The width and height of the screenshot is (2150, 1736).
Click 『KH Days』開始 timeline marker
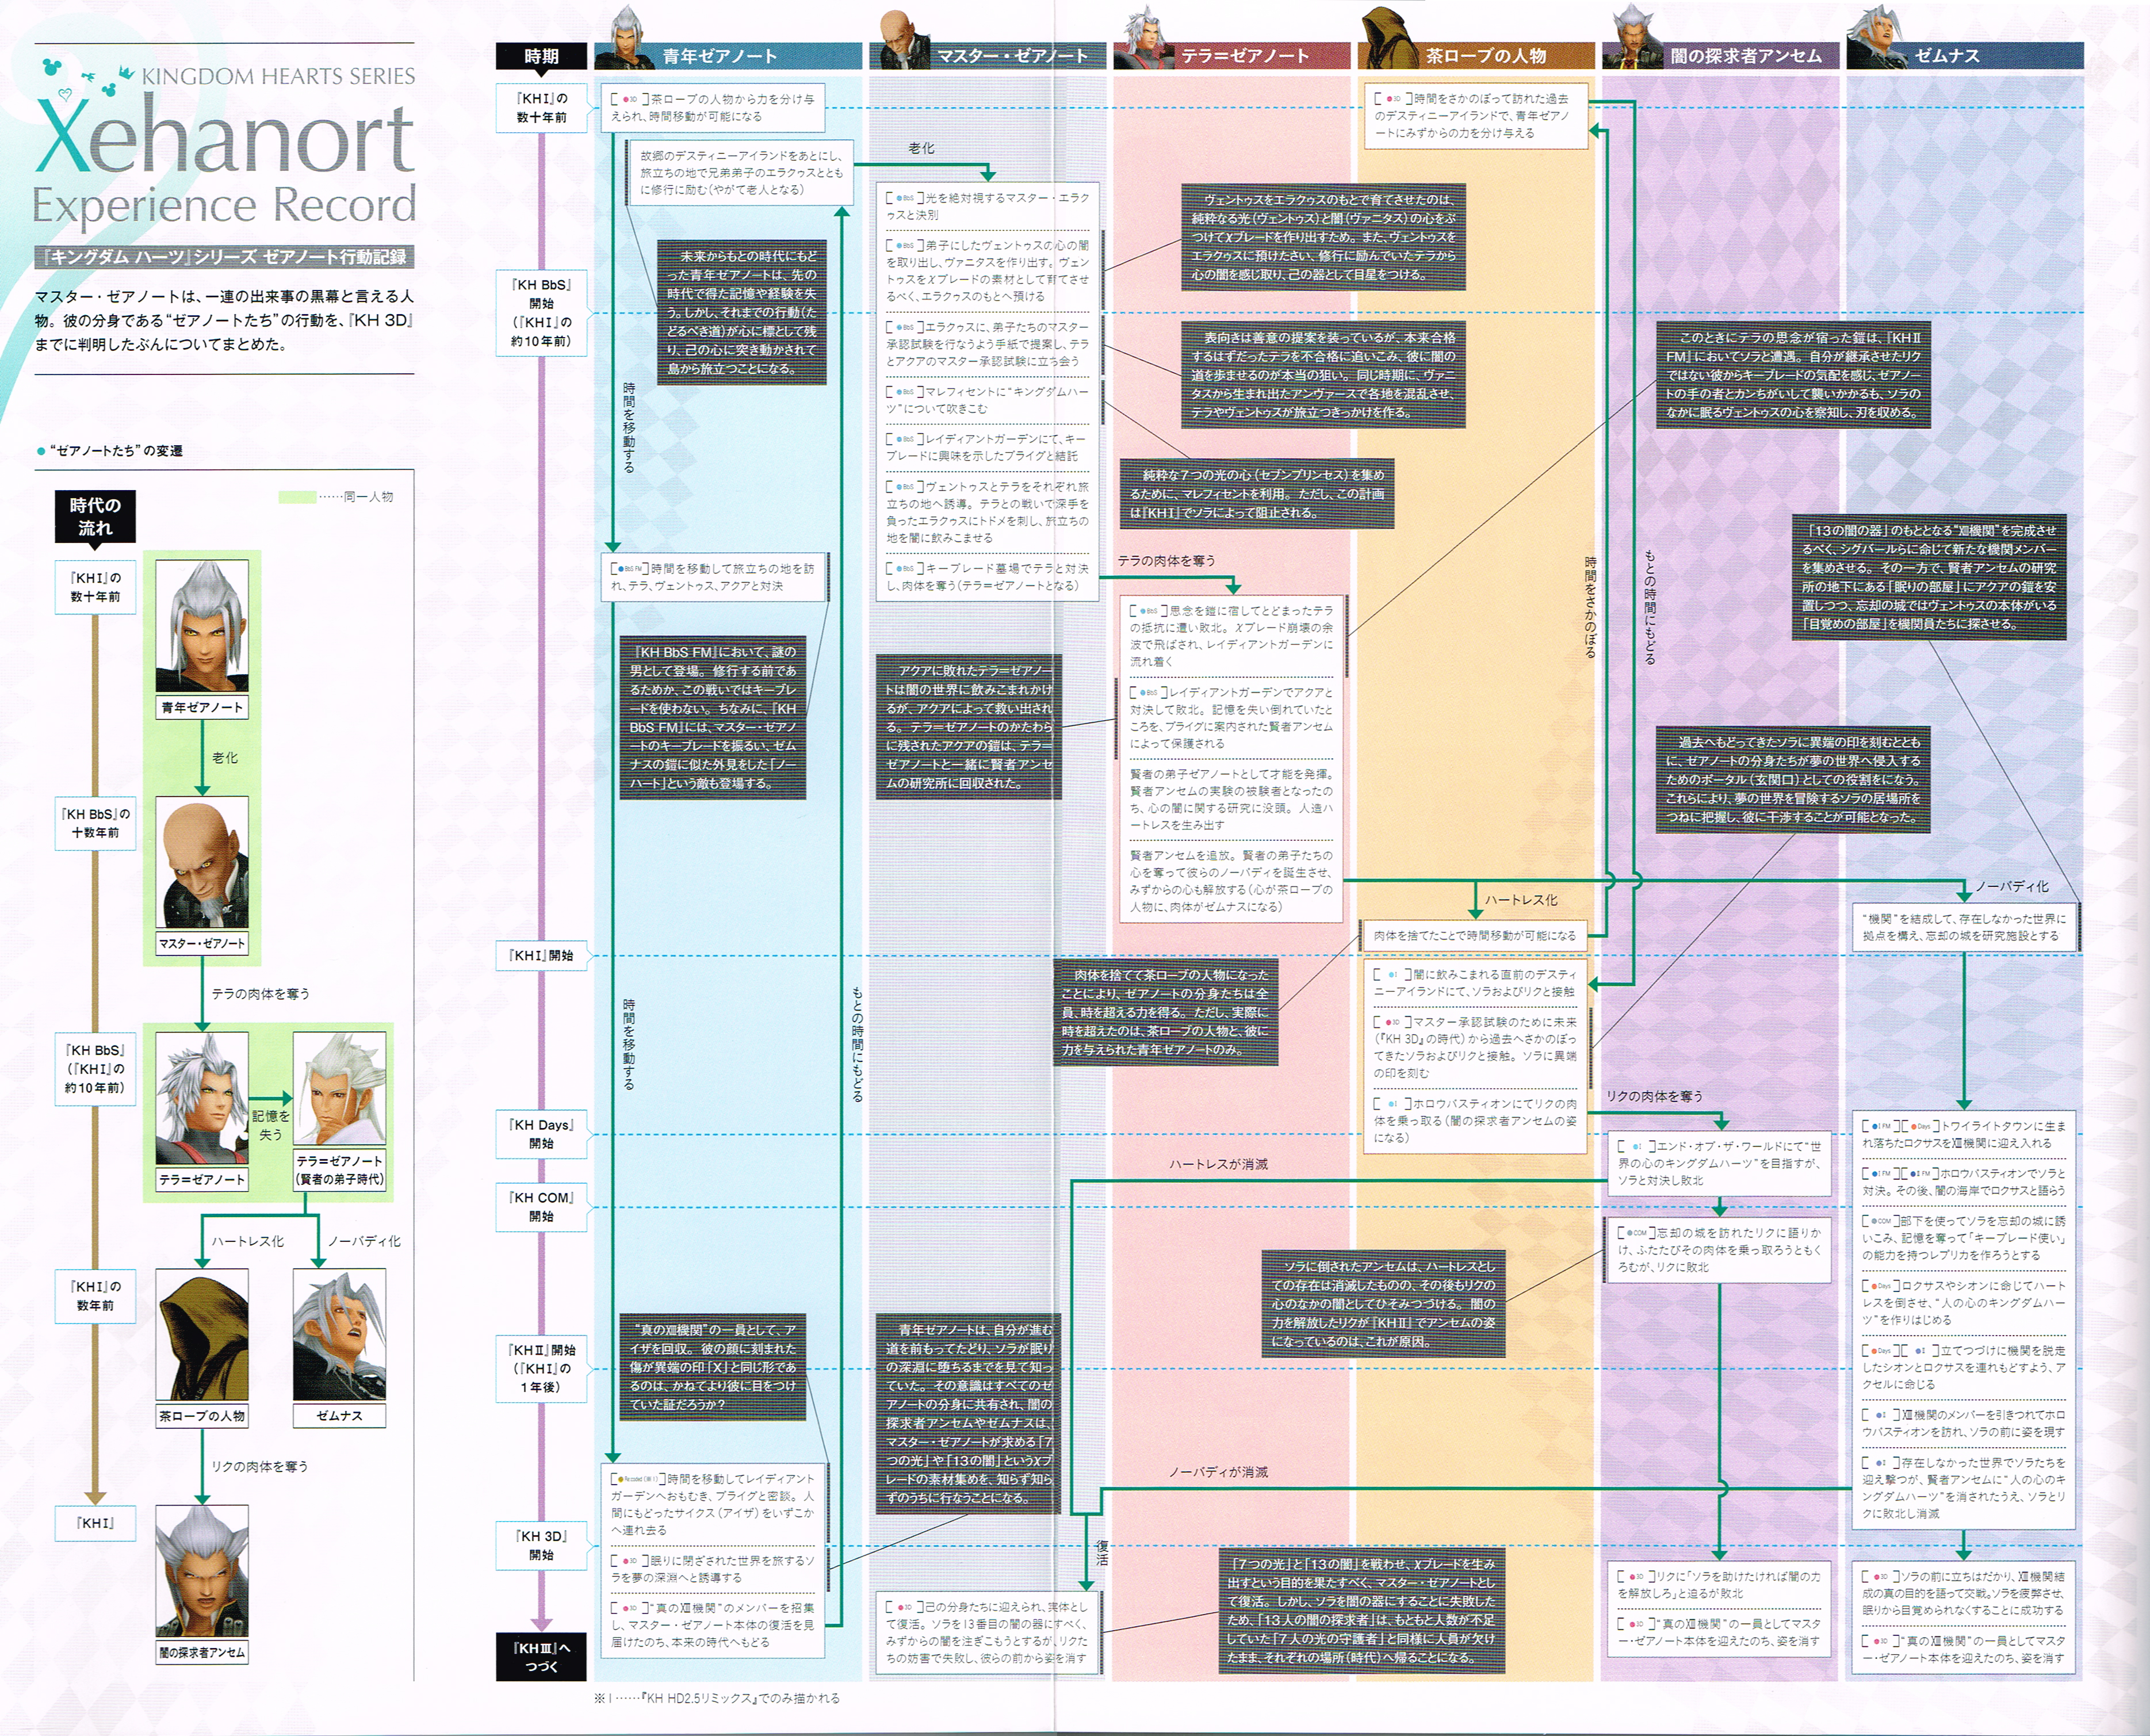(541, 1134)
